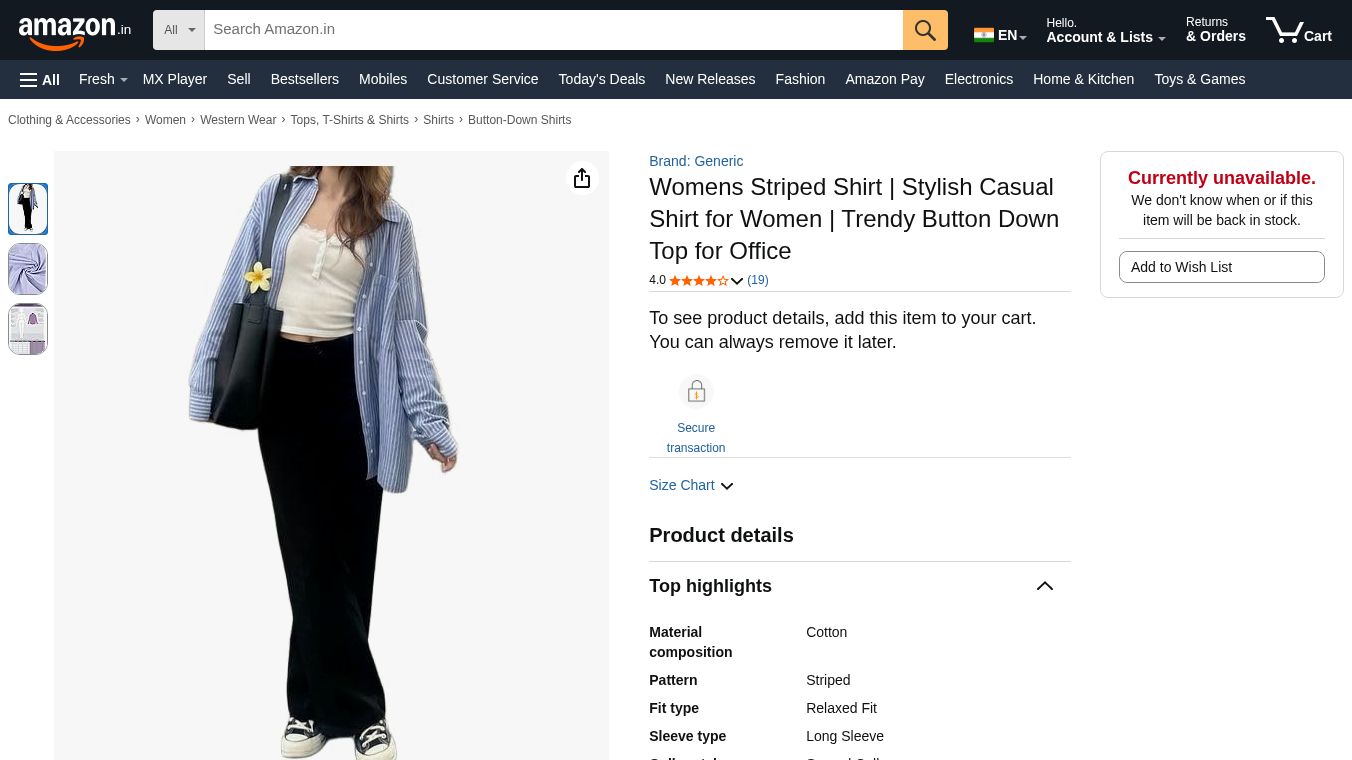Viewport: 1352px width, 760px height.
Task: Select the second product thumbnail image
Action: pos(28,269)
